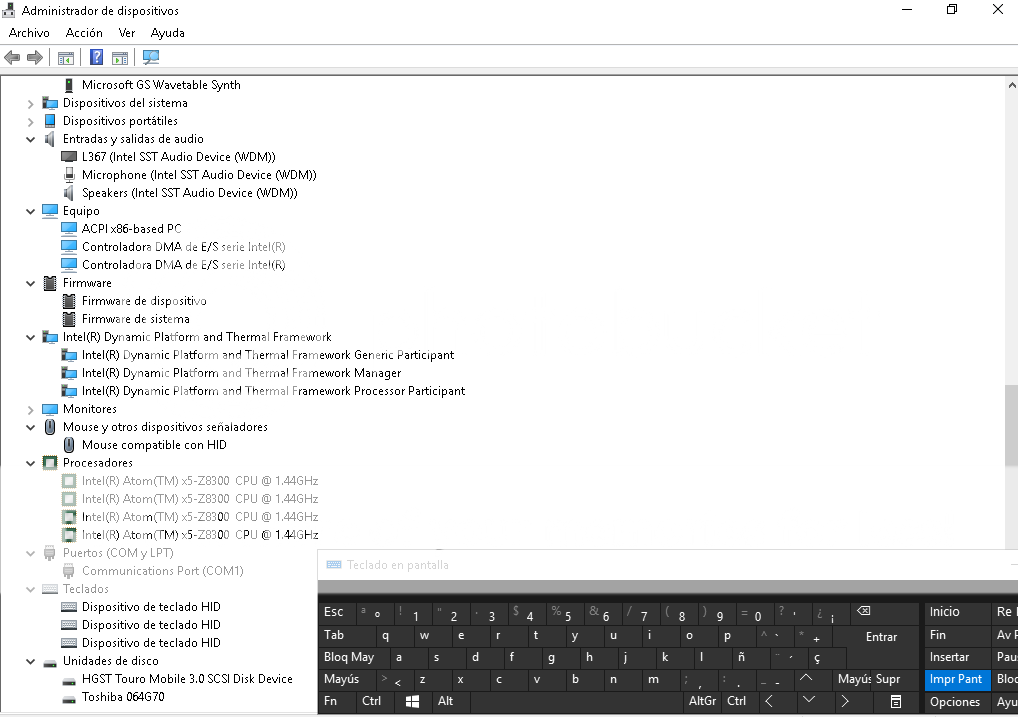Toggle the Fn key on the on-screen keyboard

tap(331, 701)
